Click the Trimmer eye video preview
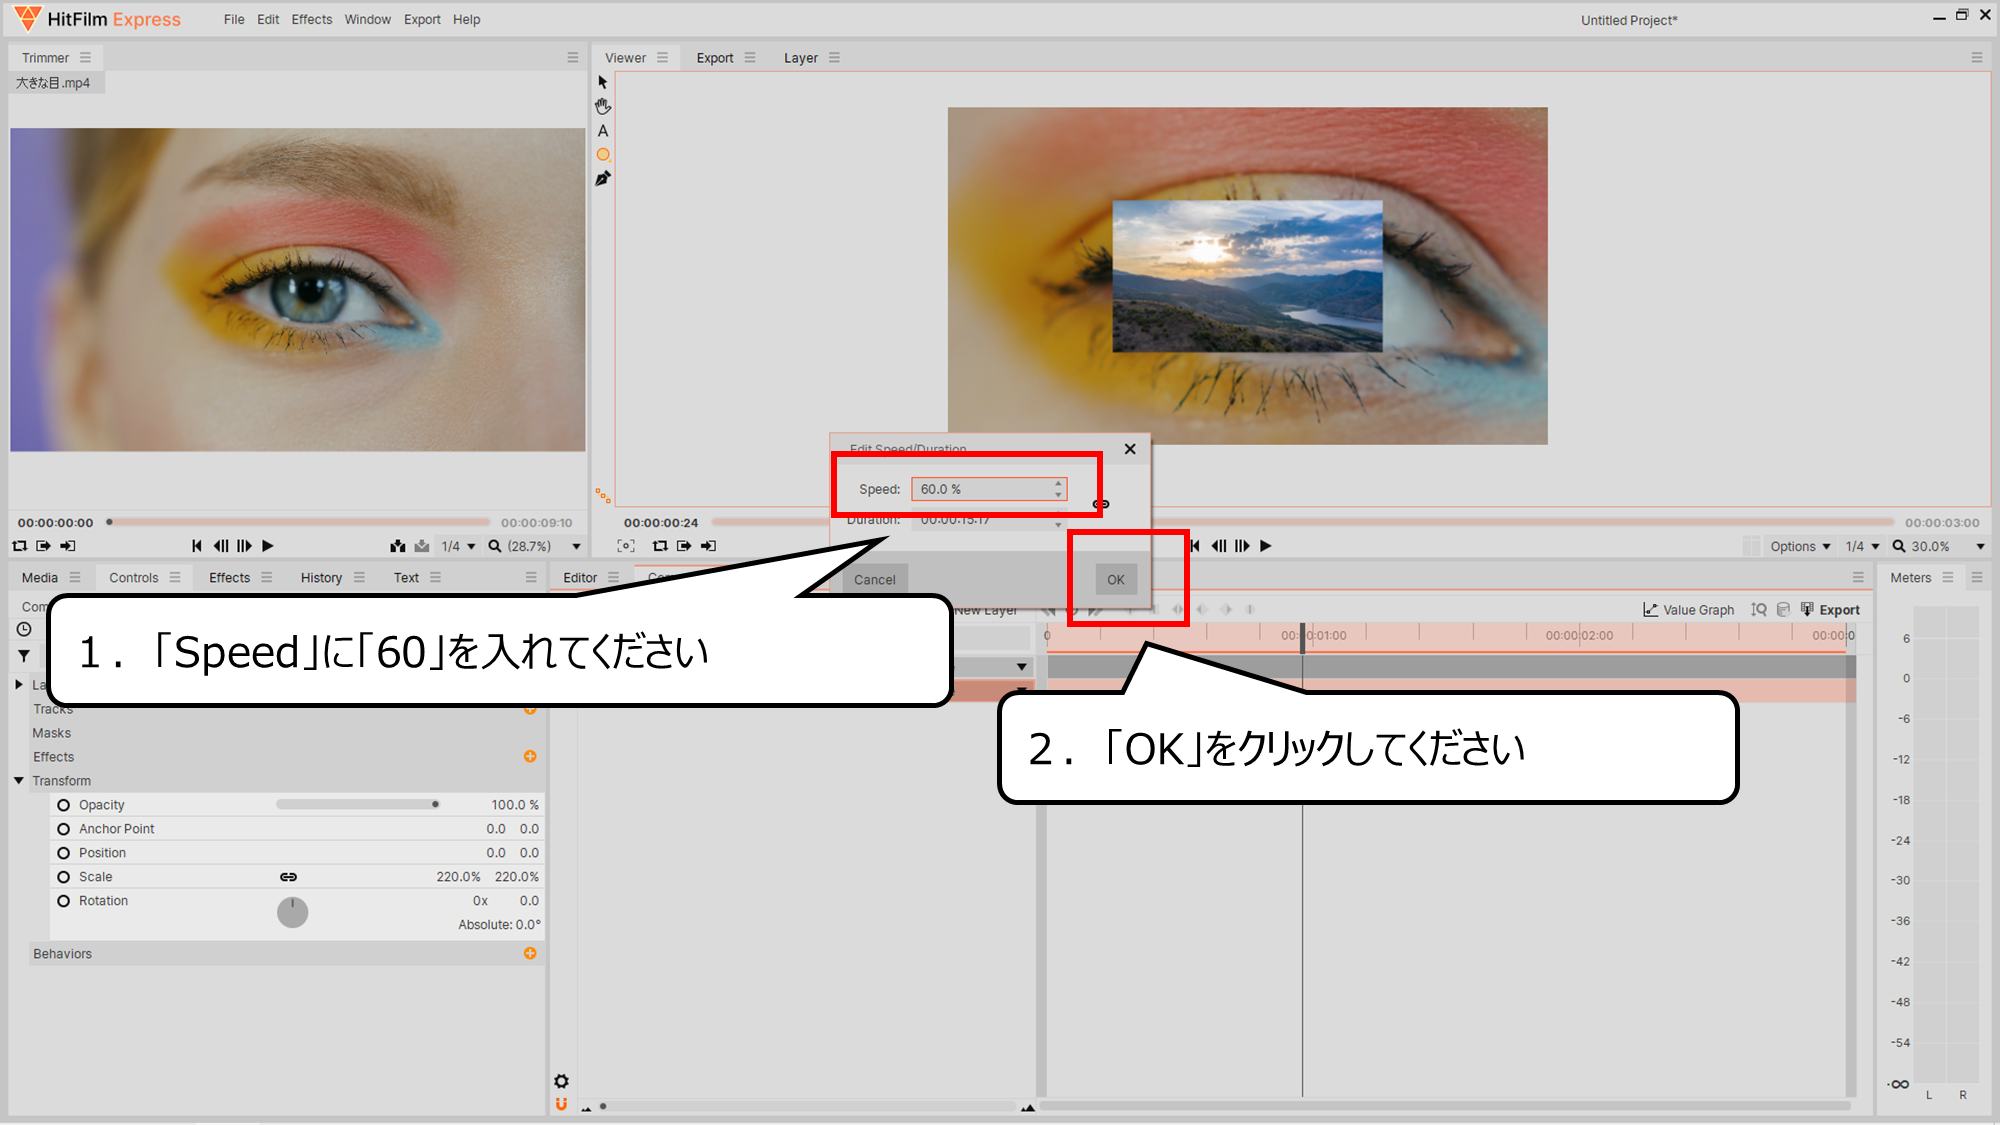Viewport: 2000px width, 1125px height. pyautogui.click(x=297, y=290)
